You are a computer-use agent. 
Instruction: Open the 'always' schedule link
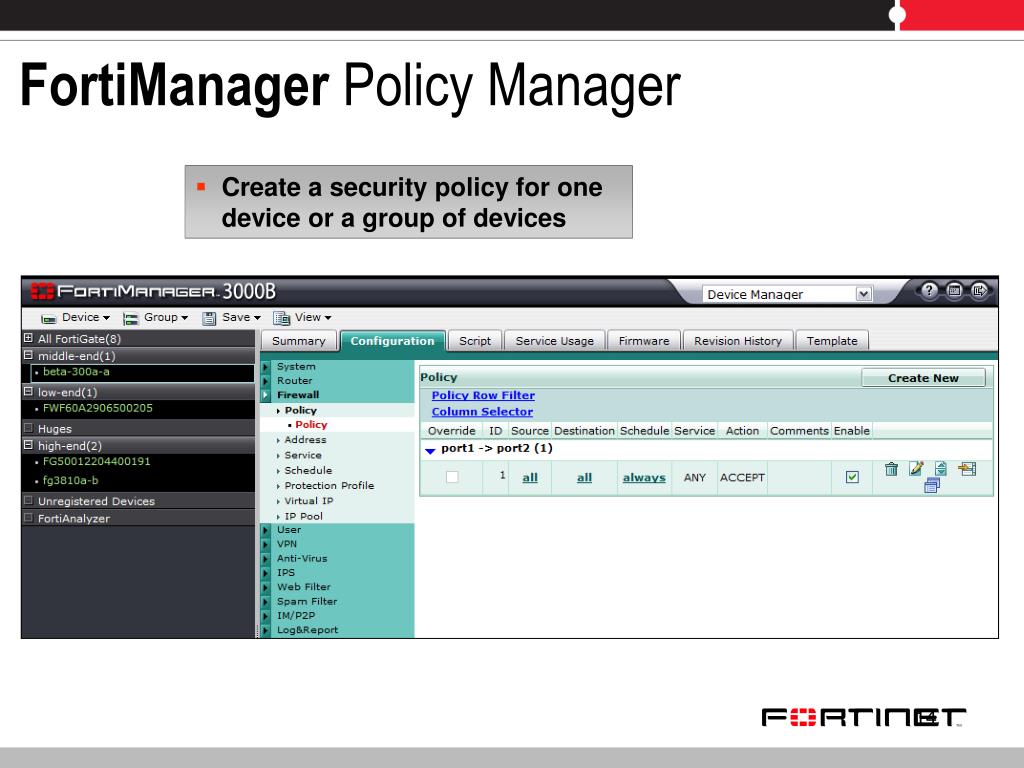pos(644,477)
